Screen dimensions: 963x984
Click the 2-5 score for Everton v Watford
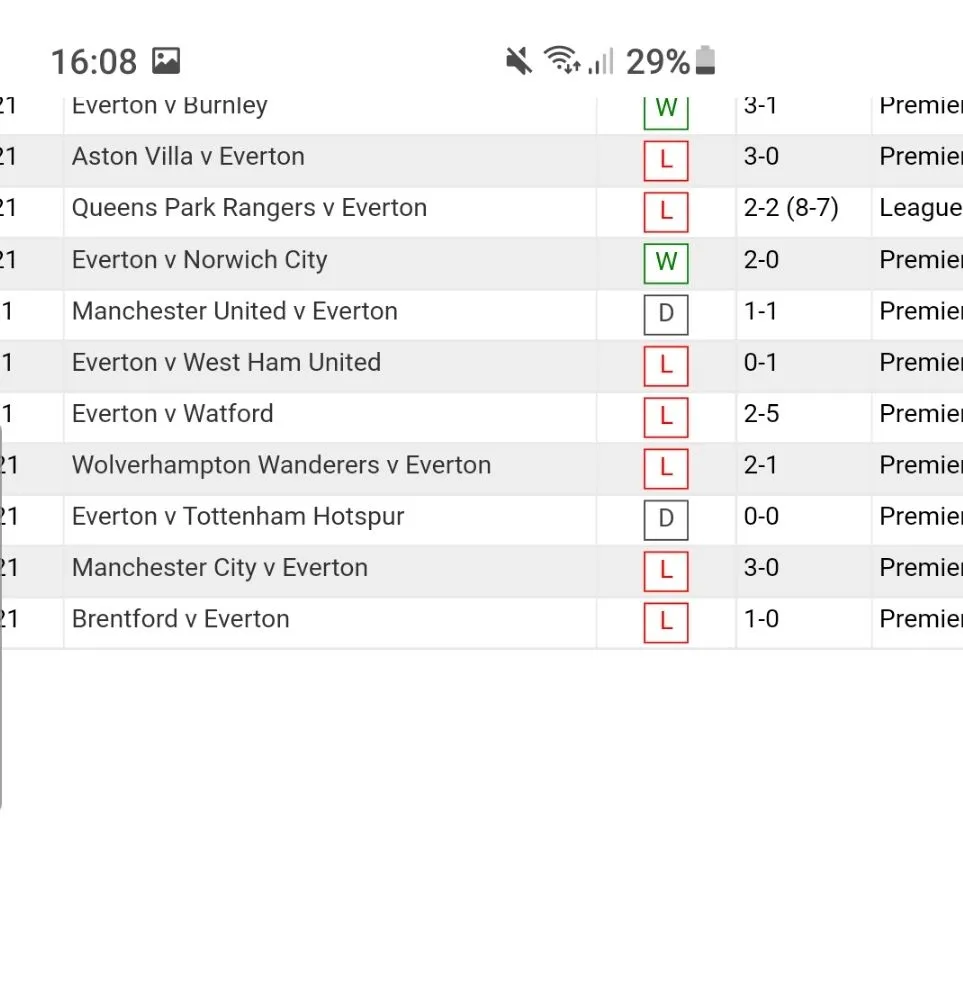[761, 414]
